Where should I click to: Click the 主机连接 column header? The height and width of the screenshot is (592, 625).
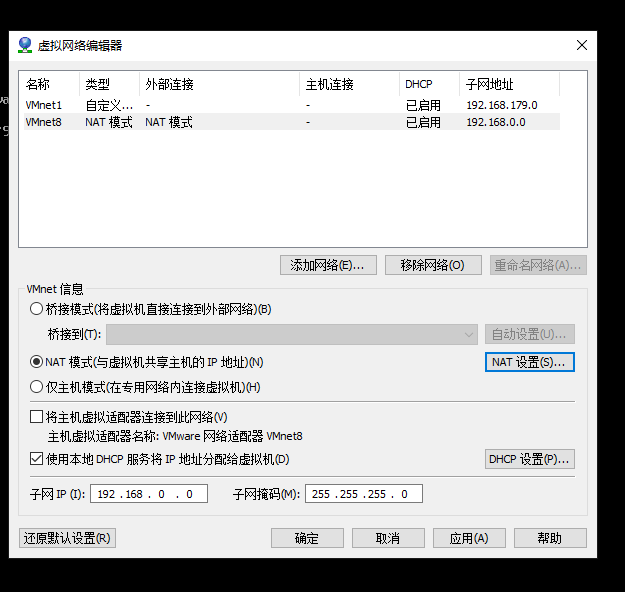[349, 84]
